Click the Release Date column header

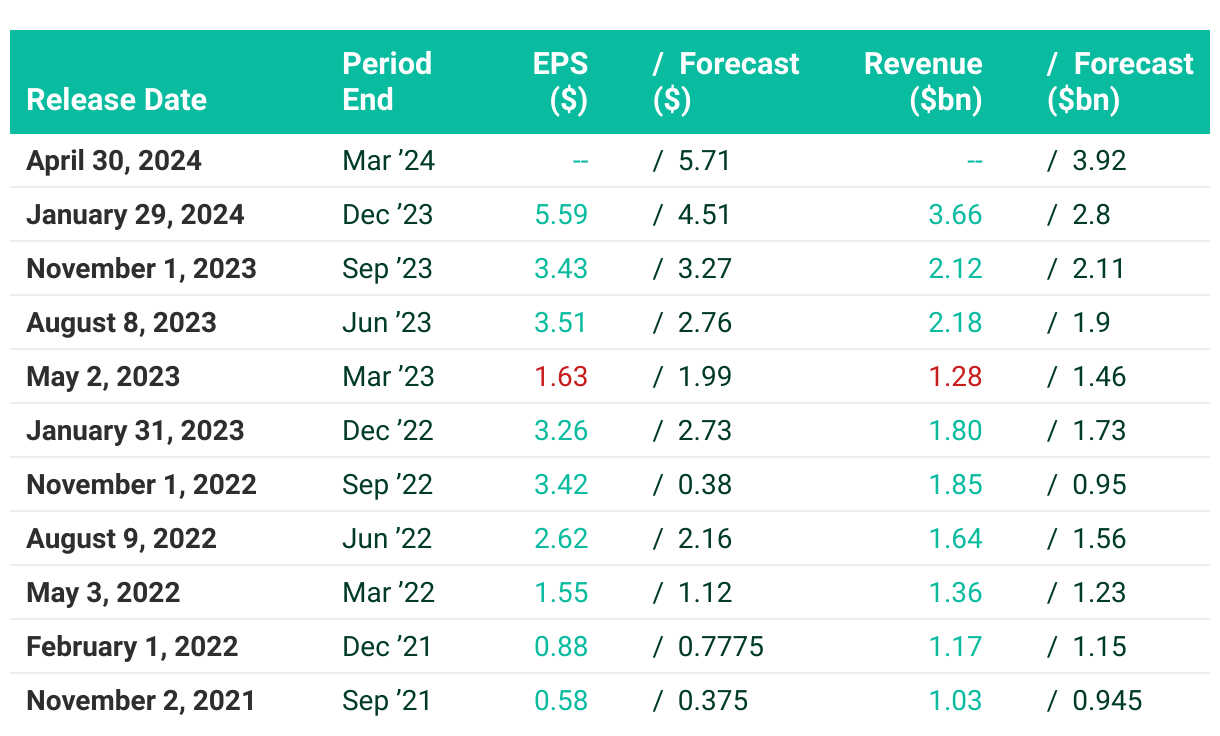pyautogui.click(x=116, y=100)
